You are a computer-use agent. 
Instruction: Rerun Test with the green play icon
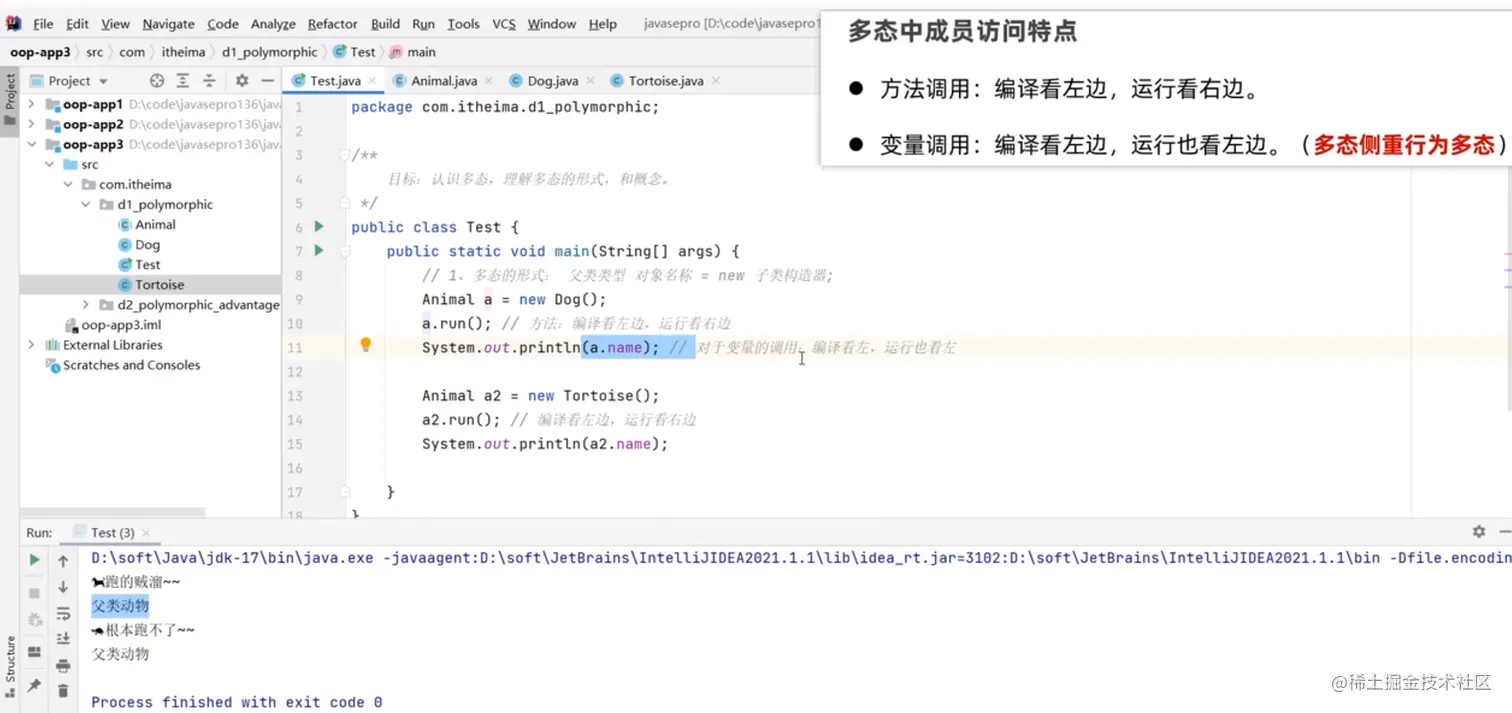35,561
